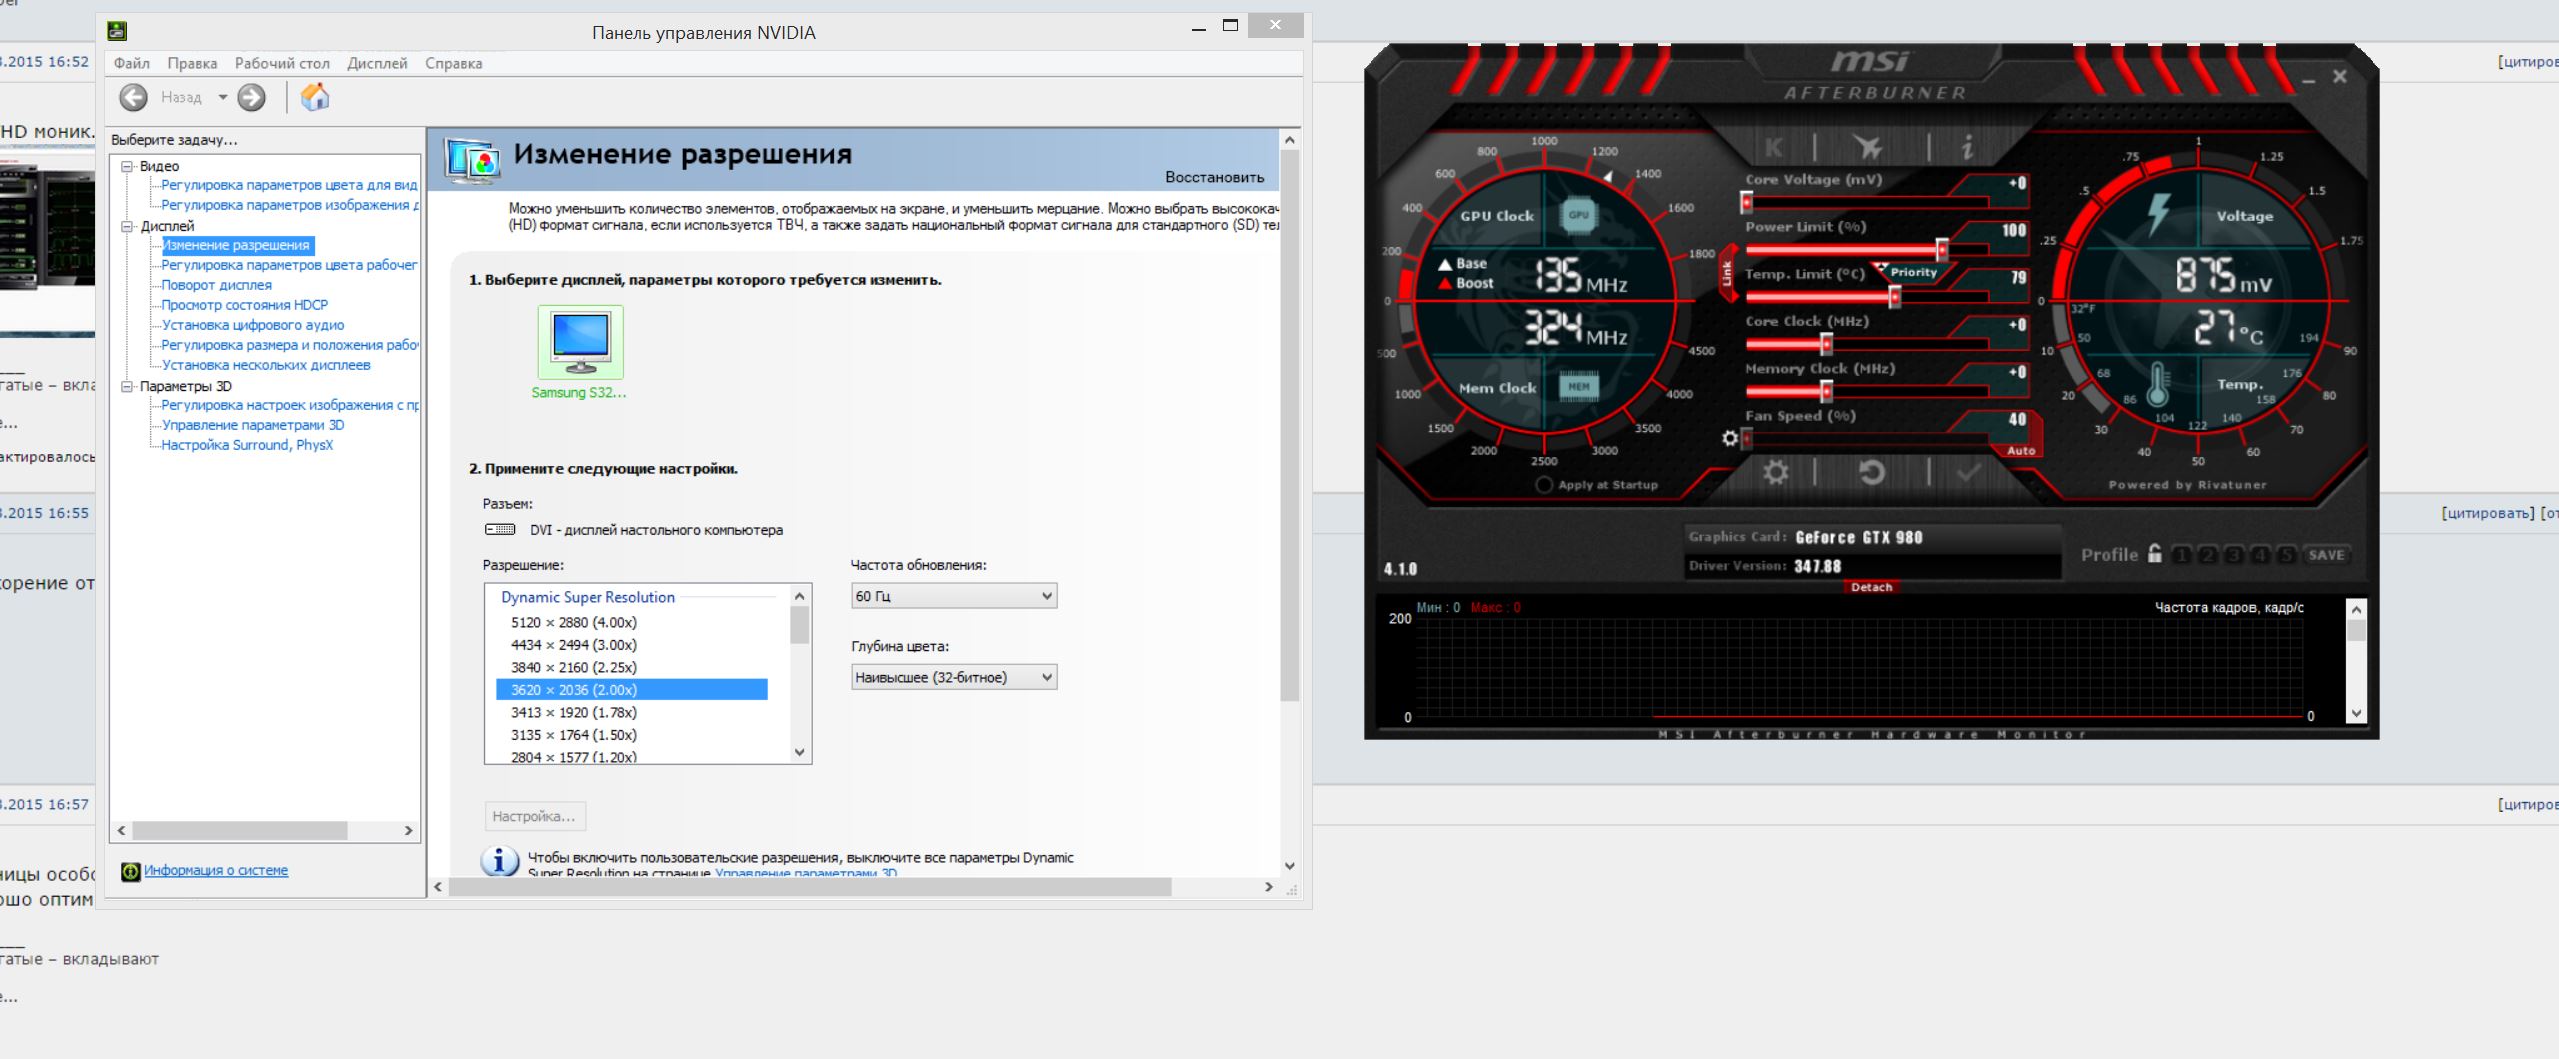Click the SAVE profile button in Afterburner

2326,555
